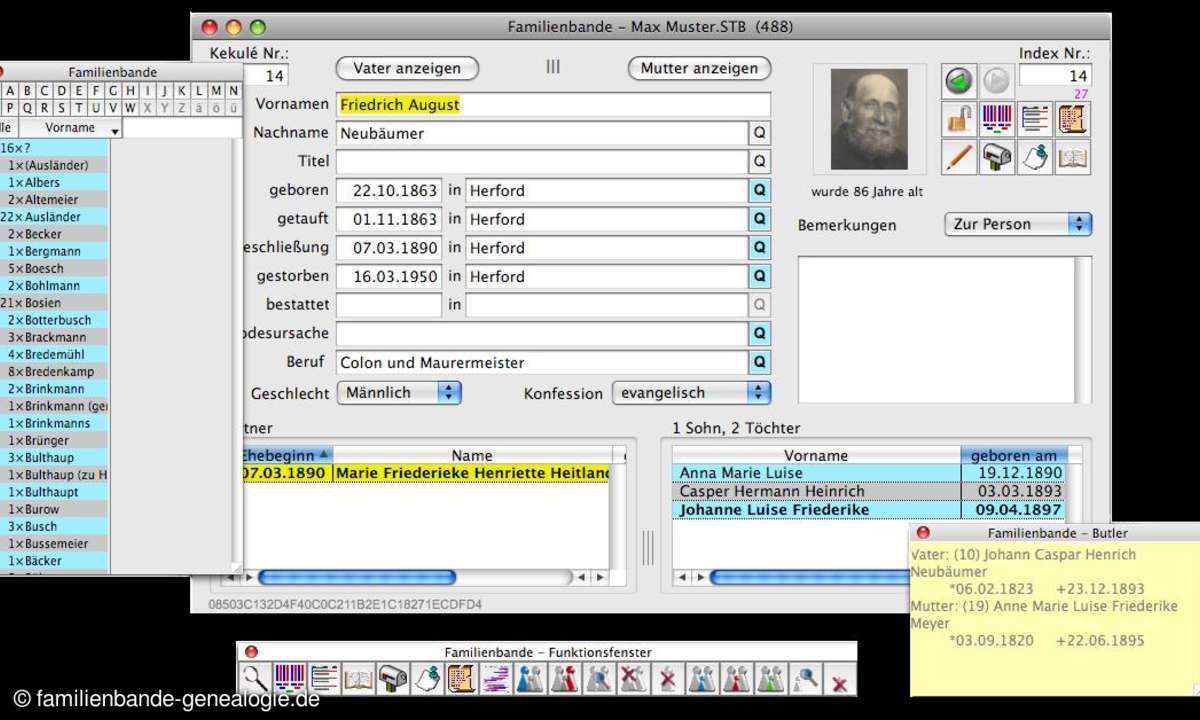Open the pinned note icon in main window
Viewport: 1200px width, 720px height.
tap(1035, 157)
